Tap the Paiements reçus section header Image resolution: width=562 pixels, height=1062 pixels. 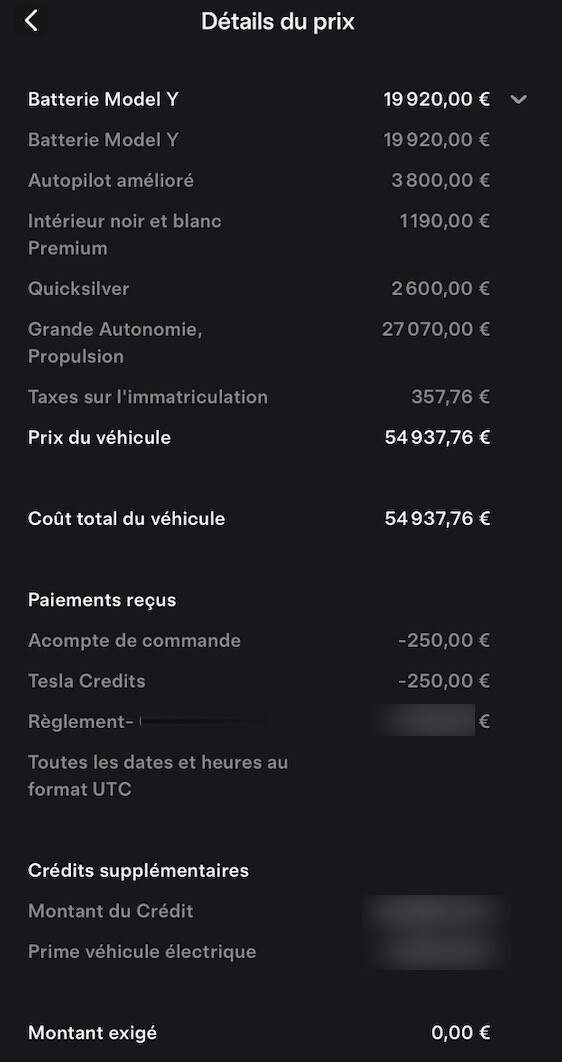click(102, 600)
